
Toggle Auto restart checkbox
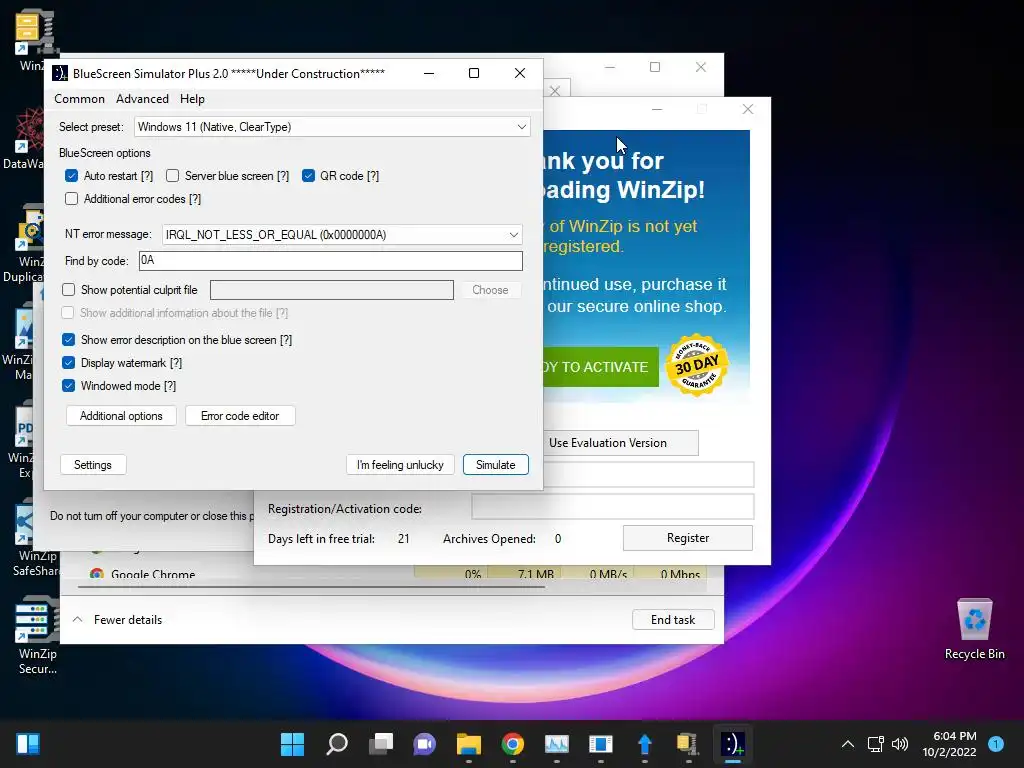click(x=72, y=176)
